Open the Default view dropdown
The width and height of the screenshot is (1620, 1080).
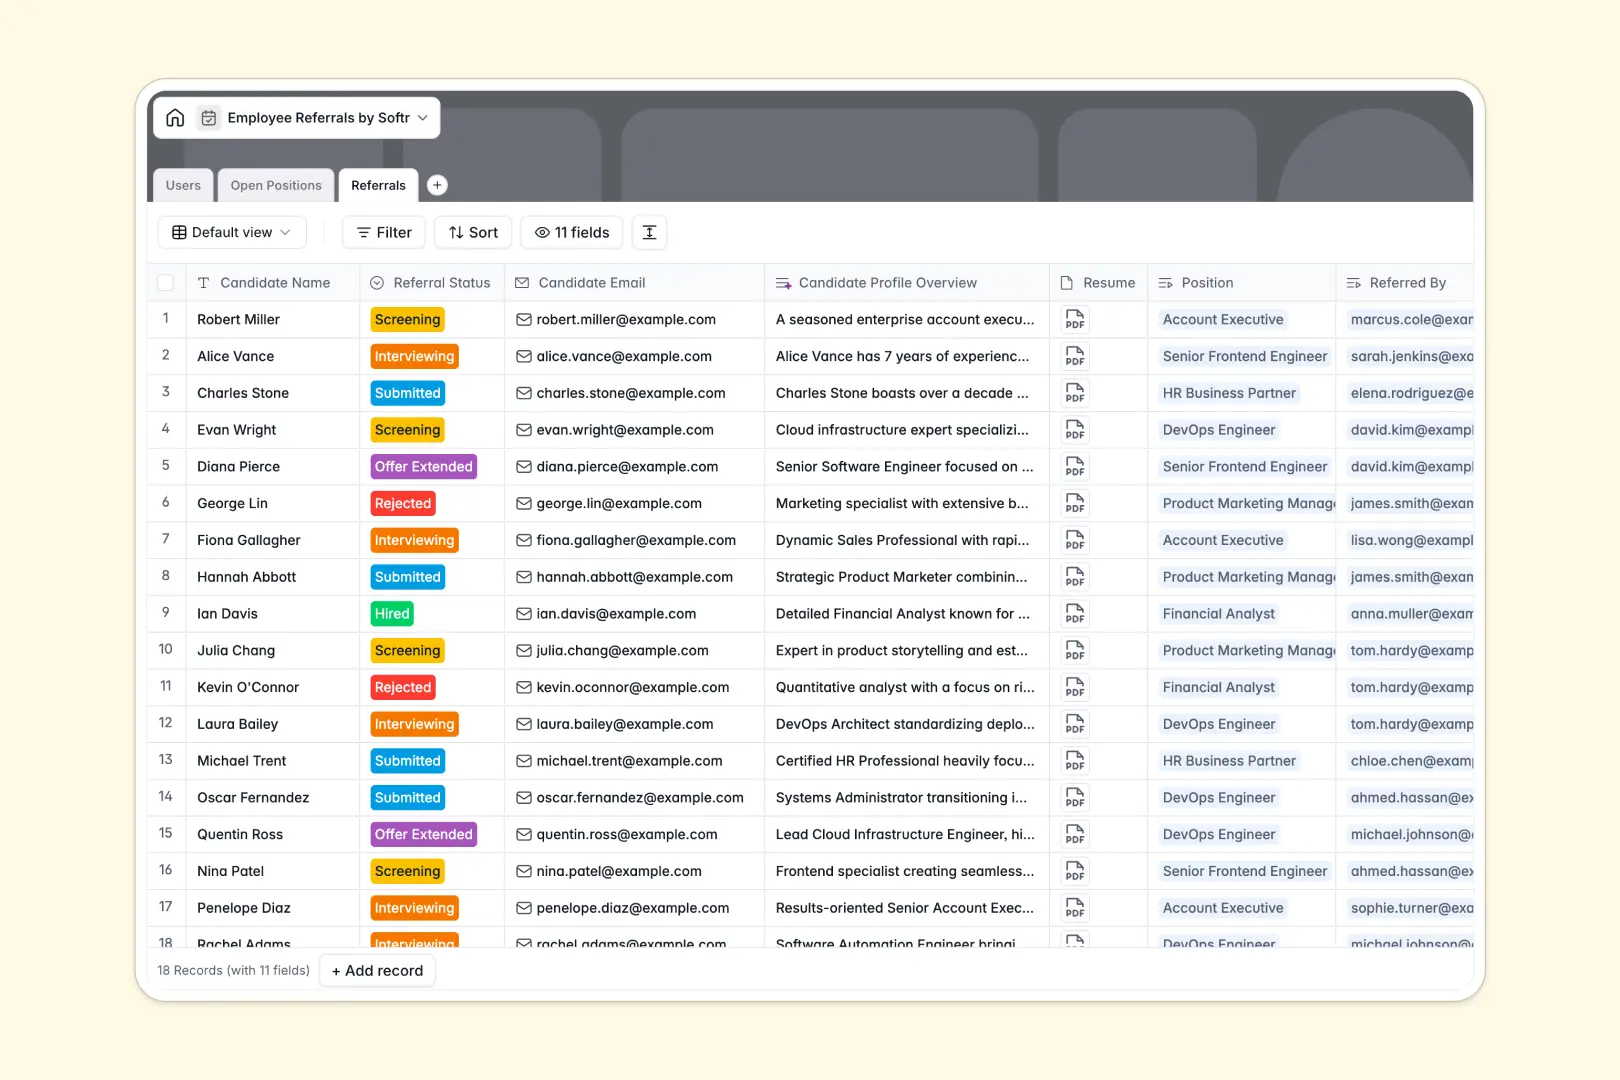(231, 232)
